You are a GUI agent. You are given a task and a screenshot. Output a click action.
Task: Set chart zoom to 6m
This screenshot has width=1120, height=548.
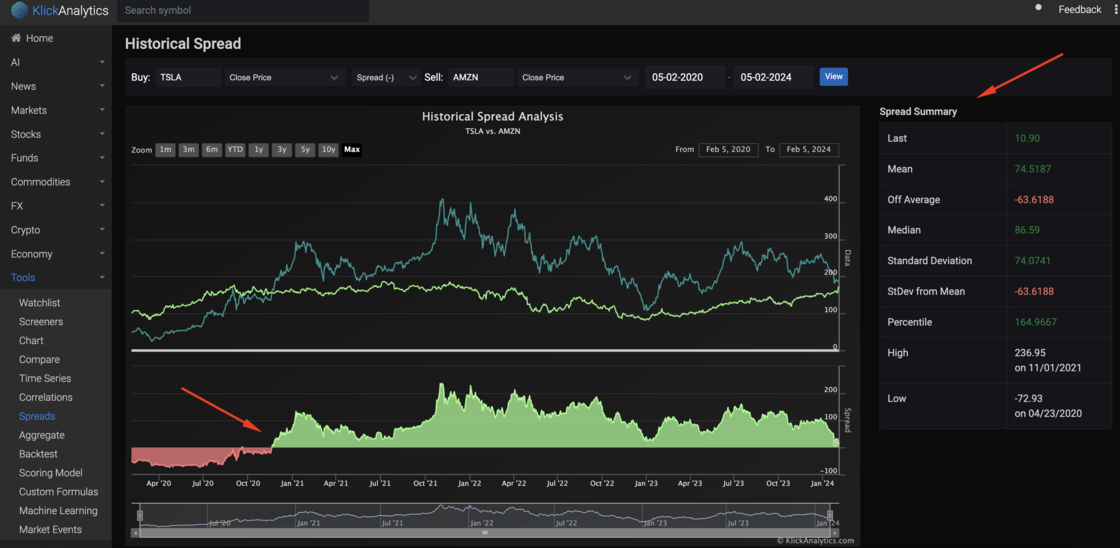click(211, 150)
